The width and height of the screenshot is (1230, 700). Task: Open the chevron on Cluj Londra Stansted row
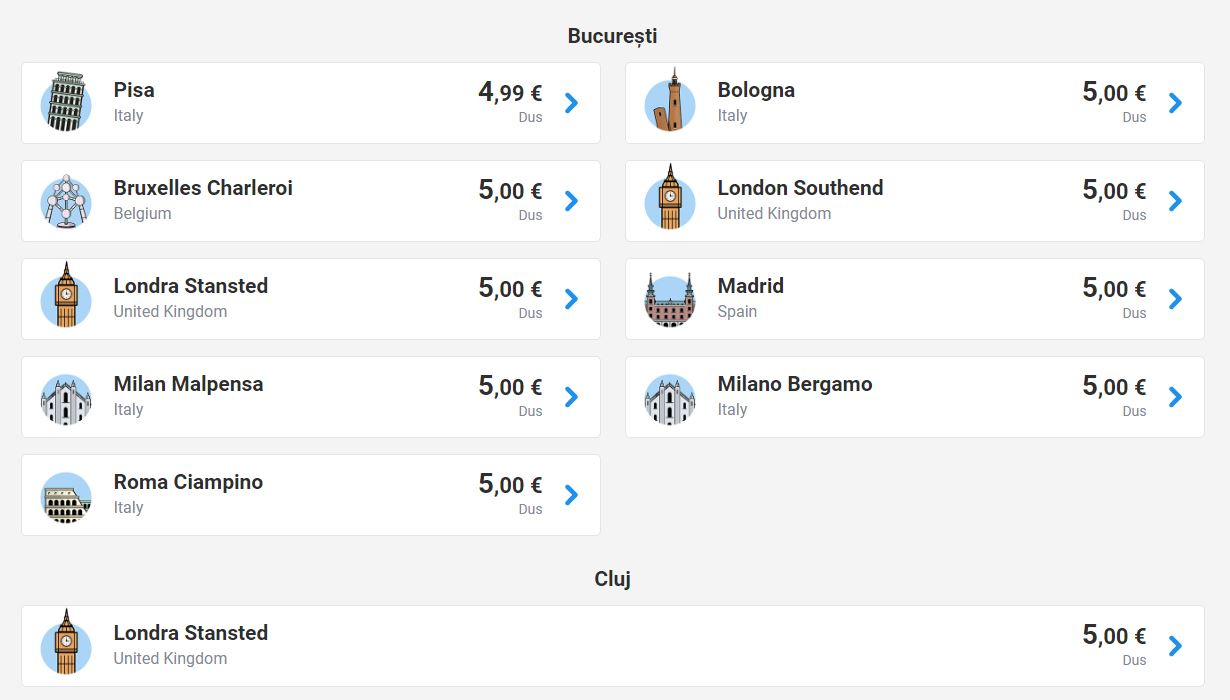coord(1175,646)
